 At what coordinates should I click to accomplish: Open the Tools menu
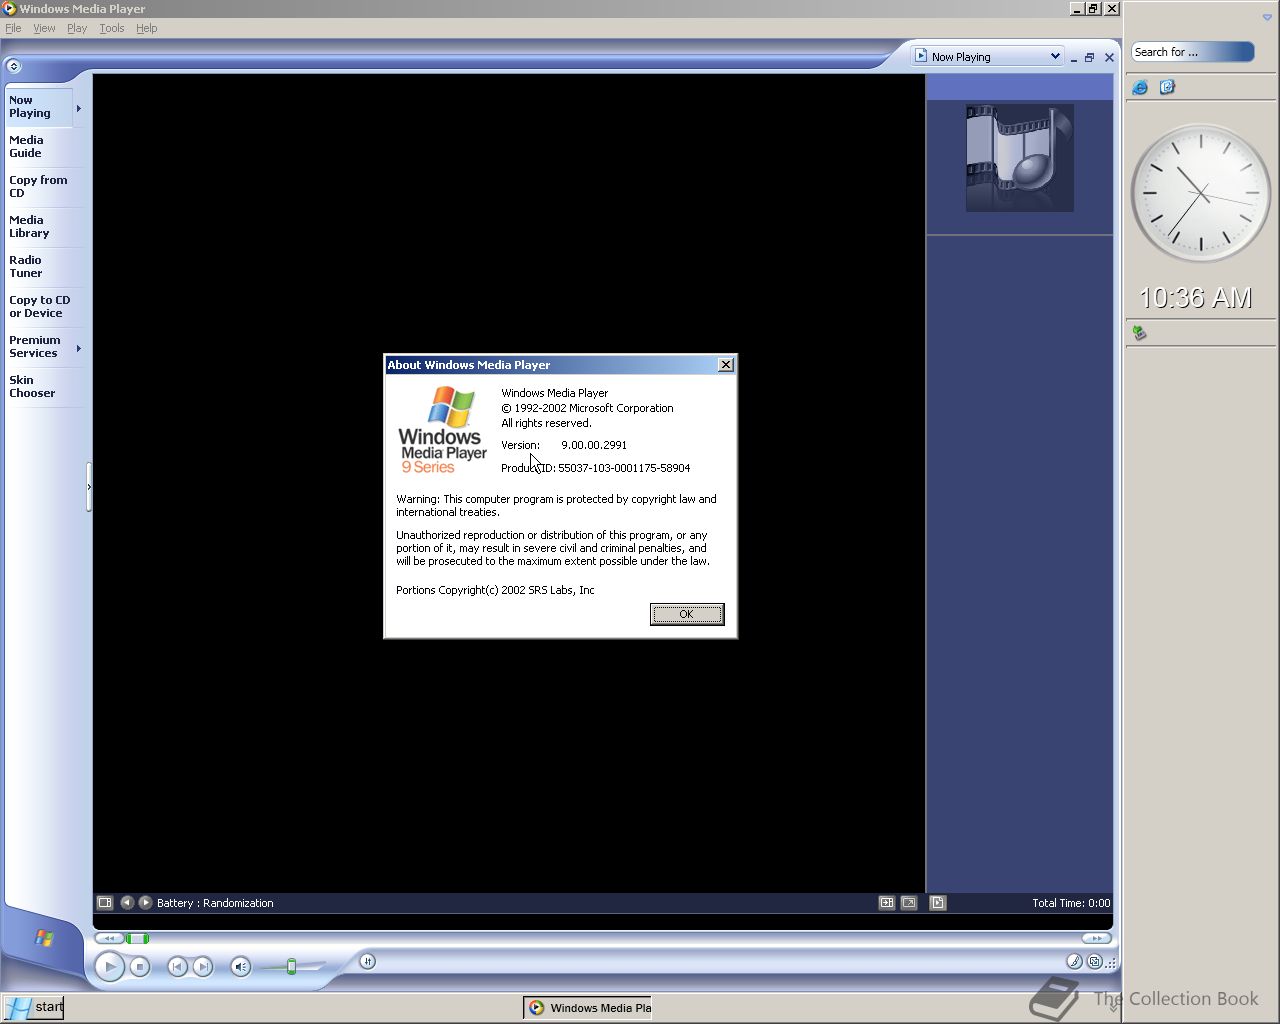point(112,28)
